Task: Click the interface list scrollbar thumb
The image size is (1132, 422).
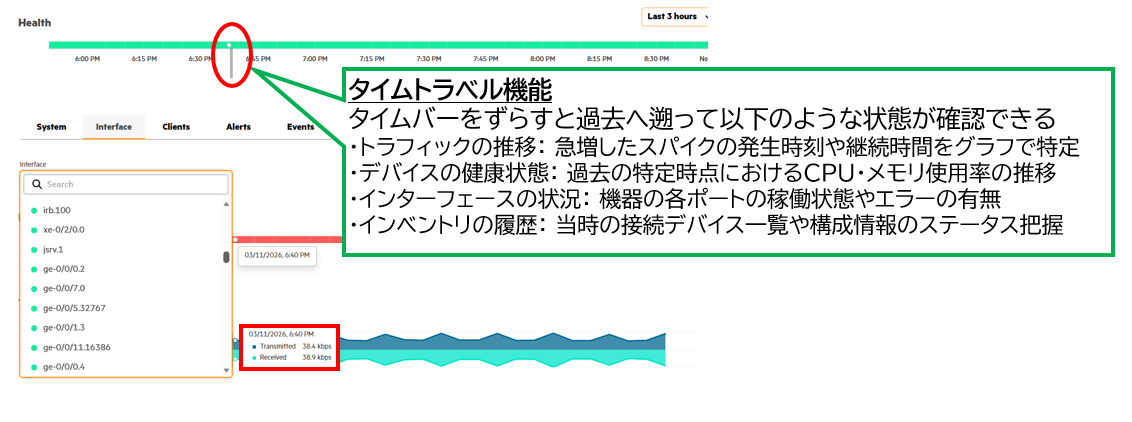Action: (x=225, y=257)
